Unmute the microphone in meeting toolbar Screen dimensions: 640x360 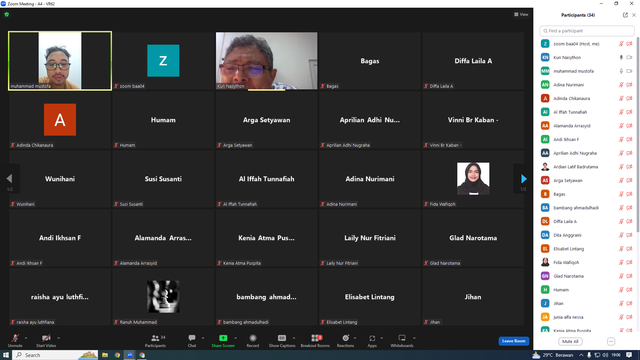point(15,340)
